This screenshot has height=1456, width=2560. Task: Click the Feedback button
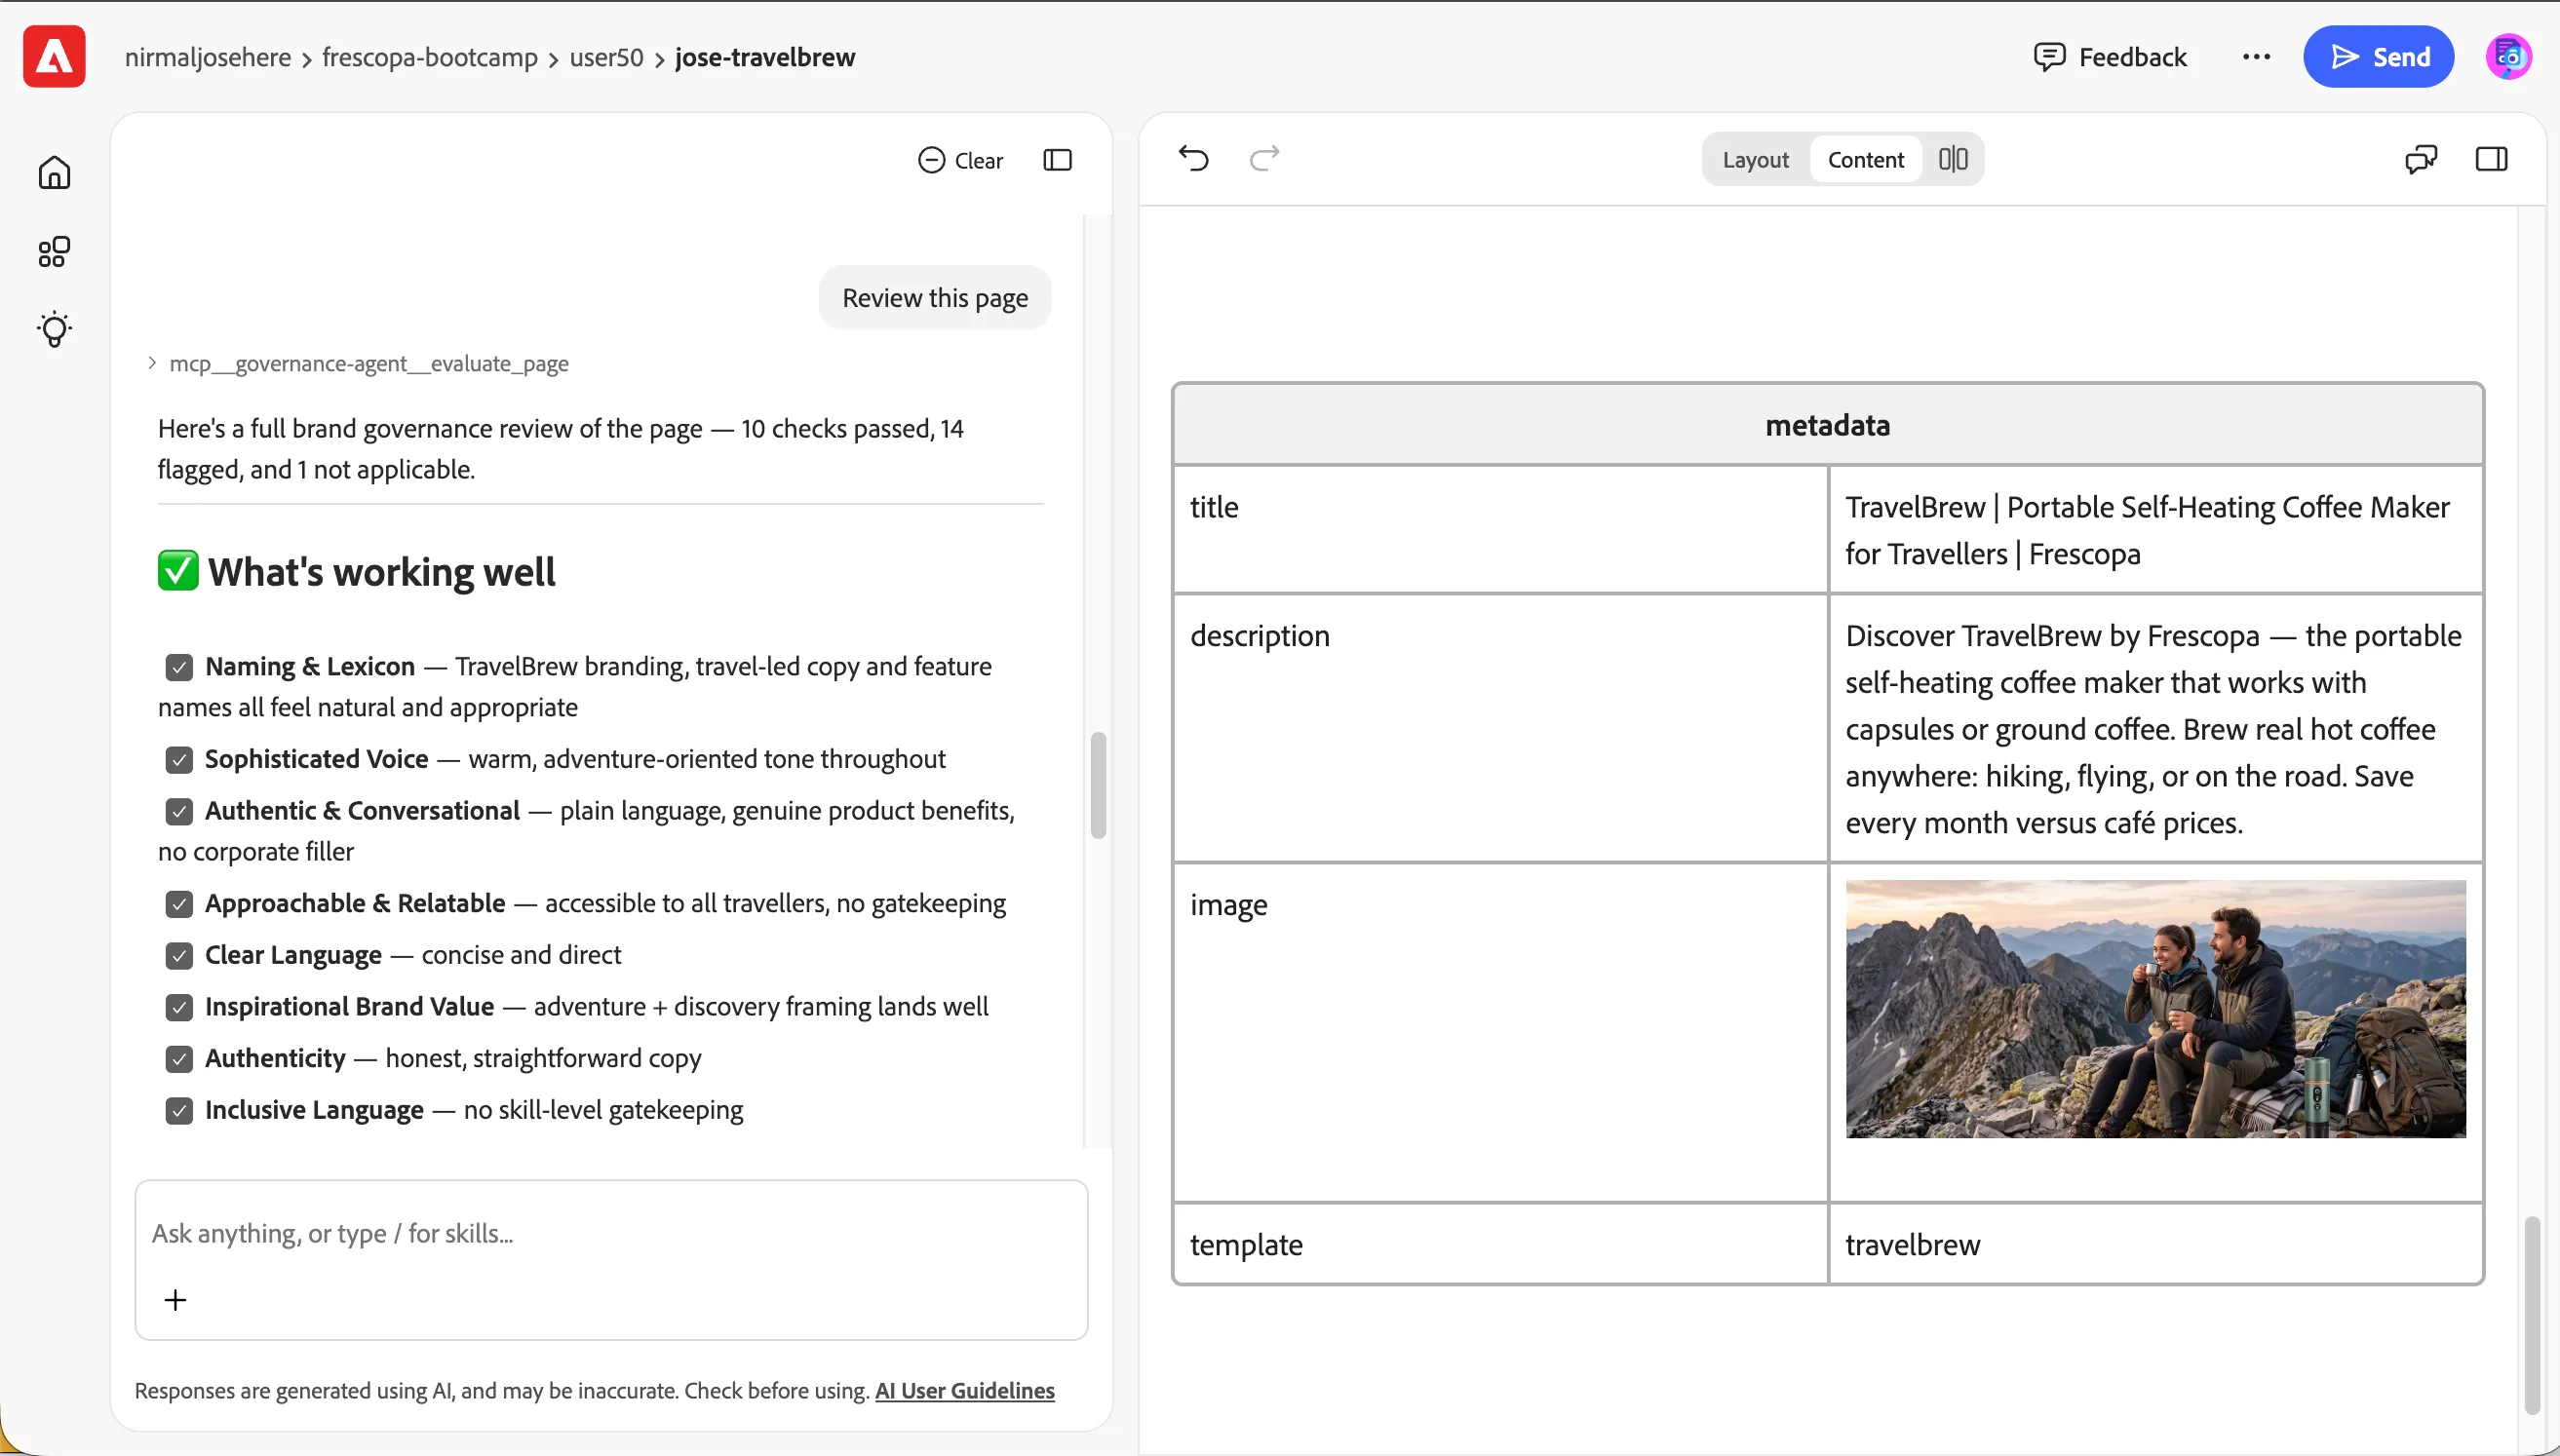click(2111, 57)
